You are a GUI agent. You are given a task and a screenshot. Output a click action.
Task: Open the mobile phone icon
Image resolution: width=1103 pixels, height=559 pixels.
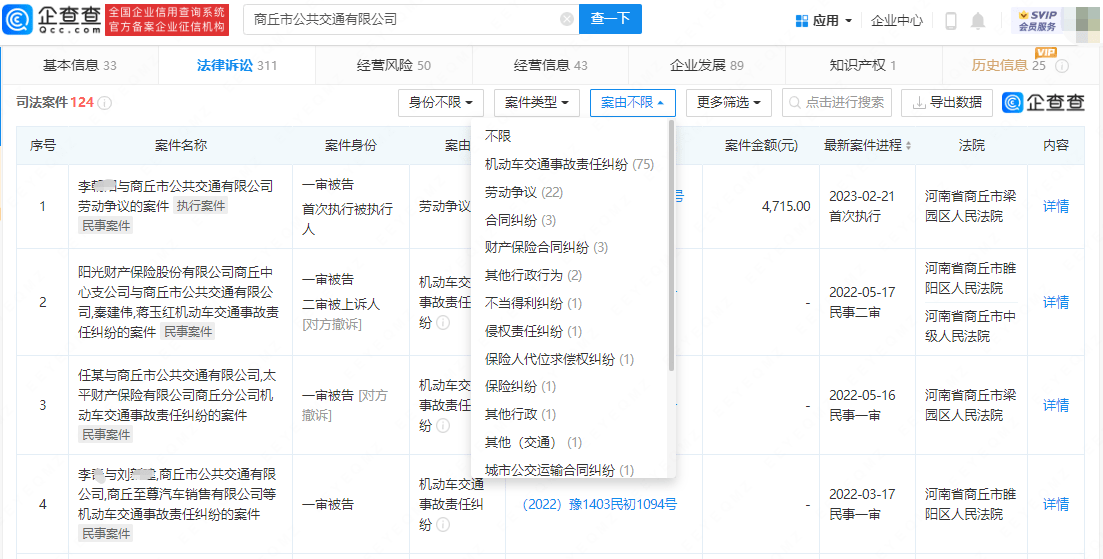coord(951,20)
